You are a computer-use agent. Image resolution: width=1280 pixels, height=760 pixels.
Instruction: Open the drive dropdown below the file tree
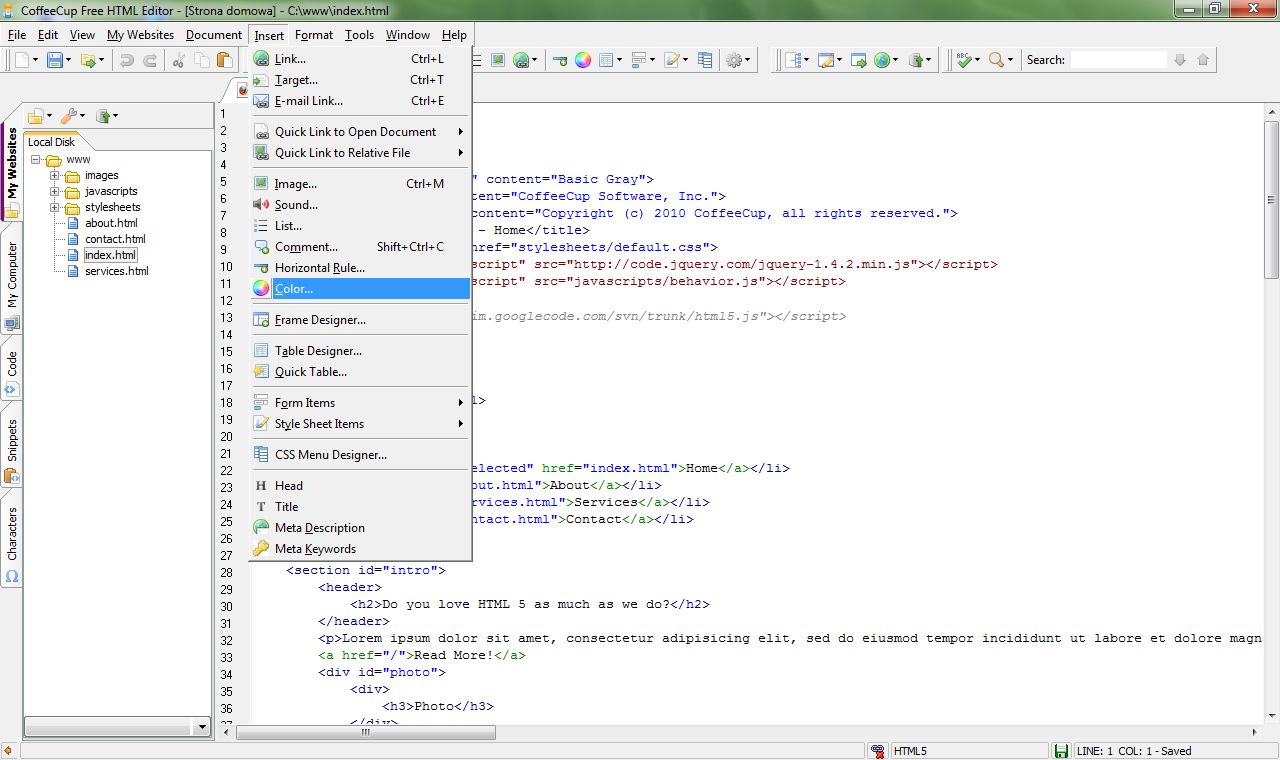(x=202, y=727)
